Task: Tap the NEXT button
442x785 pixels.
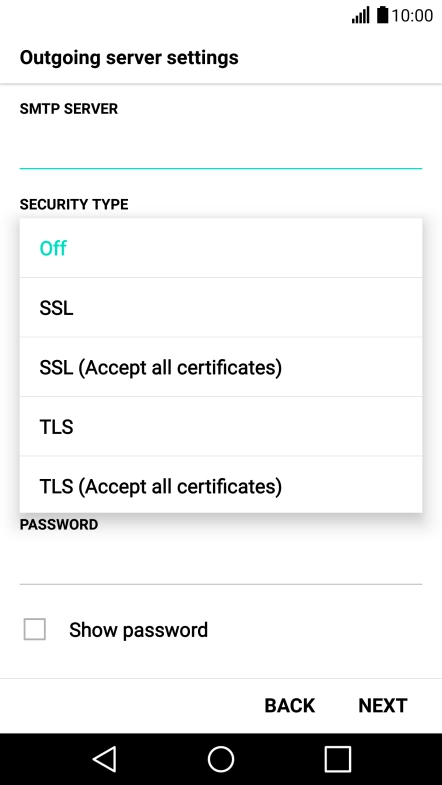Action: 383,705
